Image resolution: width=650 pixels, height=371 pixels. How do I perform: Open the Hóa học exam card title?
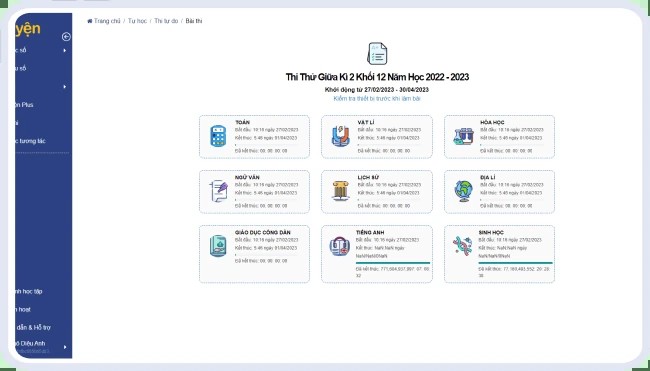(492, 122)
